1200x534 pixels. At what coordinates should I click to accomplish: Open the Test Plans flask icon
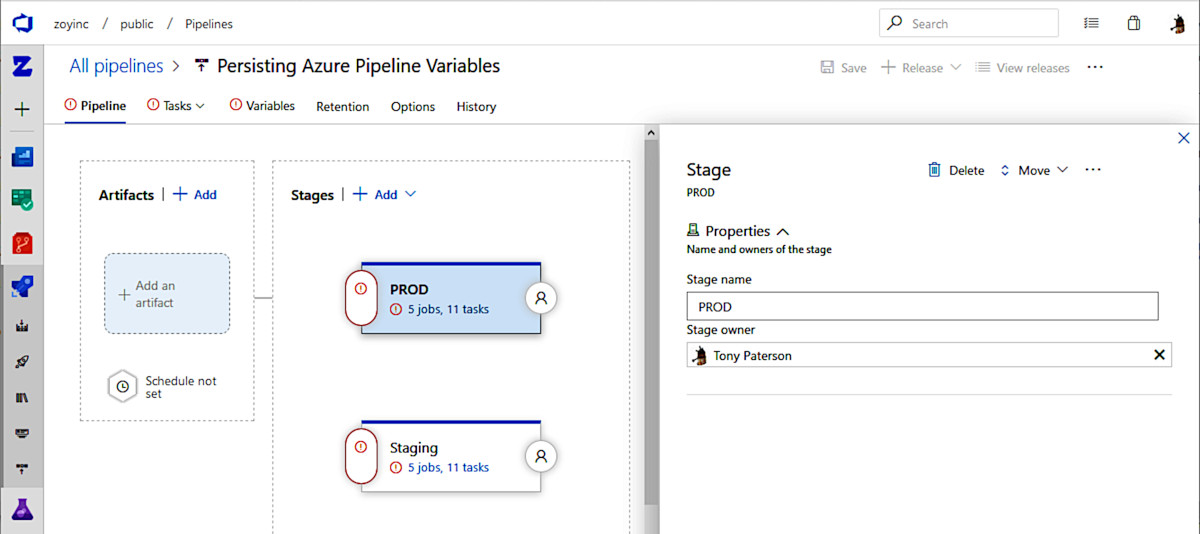point(22,508)
